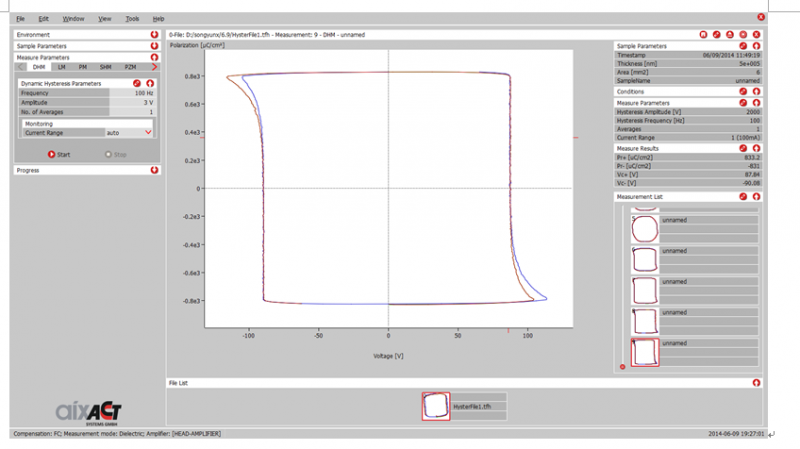800x449 pixels.
Task: Collapse the Measure Results section
Action: [756, 148]
